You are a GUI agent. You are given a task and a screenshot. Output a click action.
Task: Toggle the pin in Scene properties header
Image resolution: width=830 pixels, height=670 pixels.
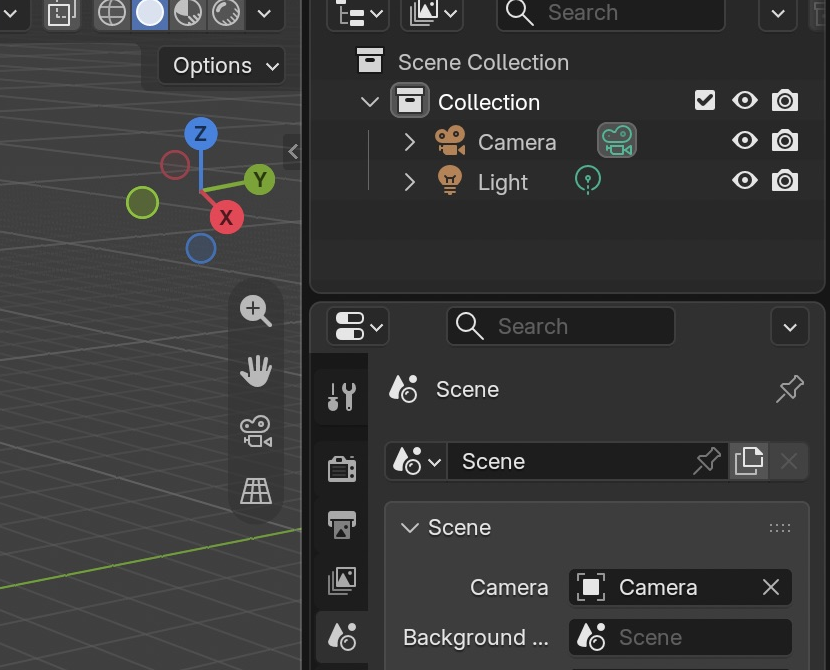790,389
